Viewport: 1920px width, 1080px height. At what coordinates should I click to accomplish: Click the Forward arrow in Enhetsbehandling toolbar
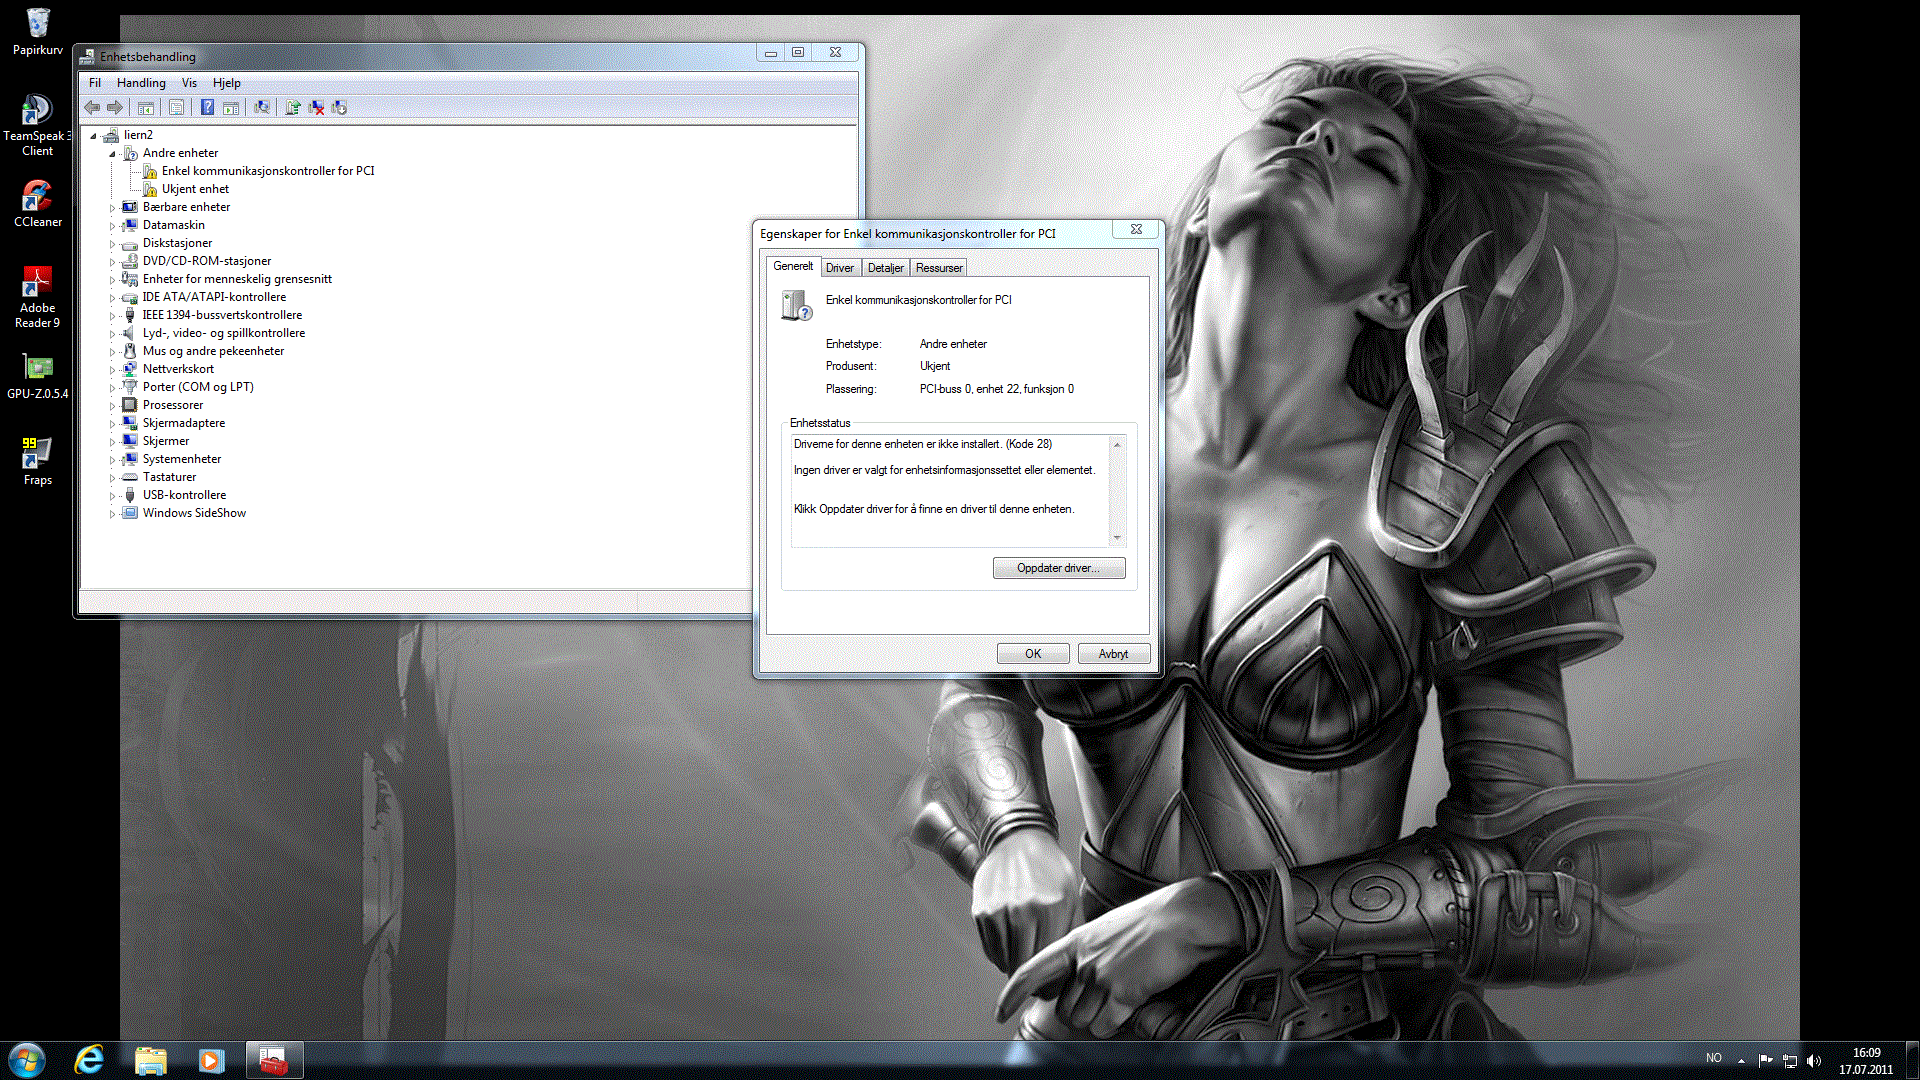coord(115,107)
